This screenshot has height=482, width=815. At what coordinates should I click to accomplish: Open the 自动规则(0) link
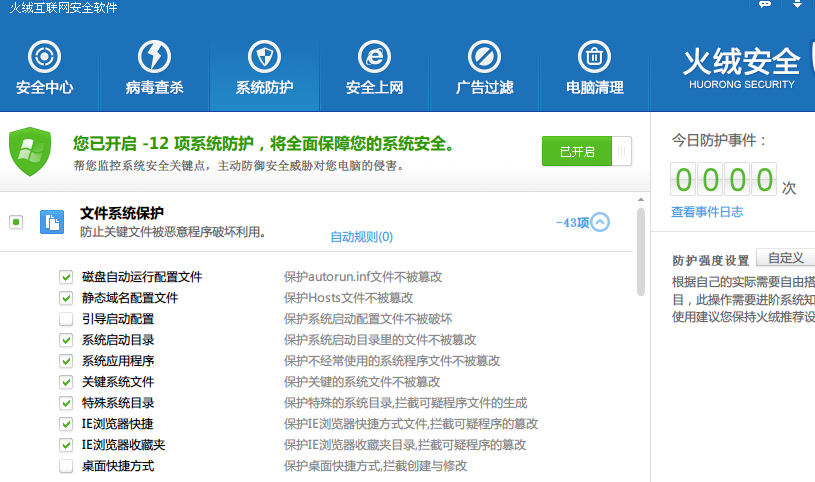pyautogui.click(x=361, y=237)
